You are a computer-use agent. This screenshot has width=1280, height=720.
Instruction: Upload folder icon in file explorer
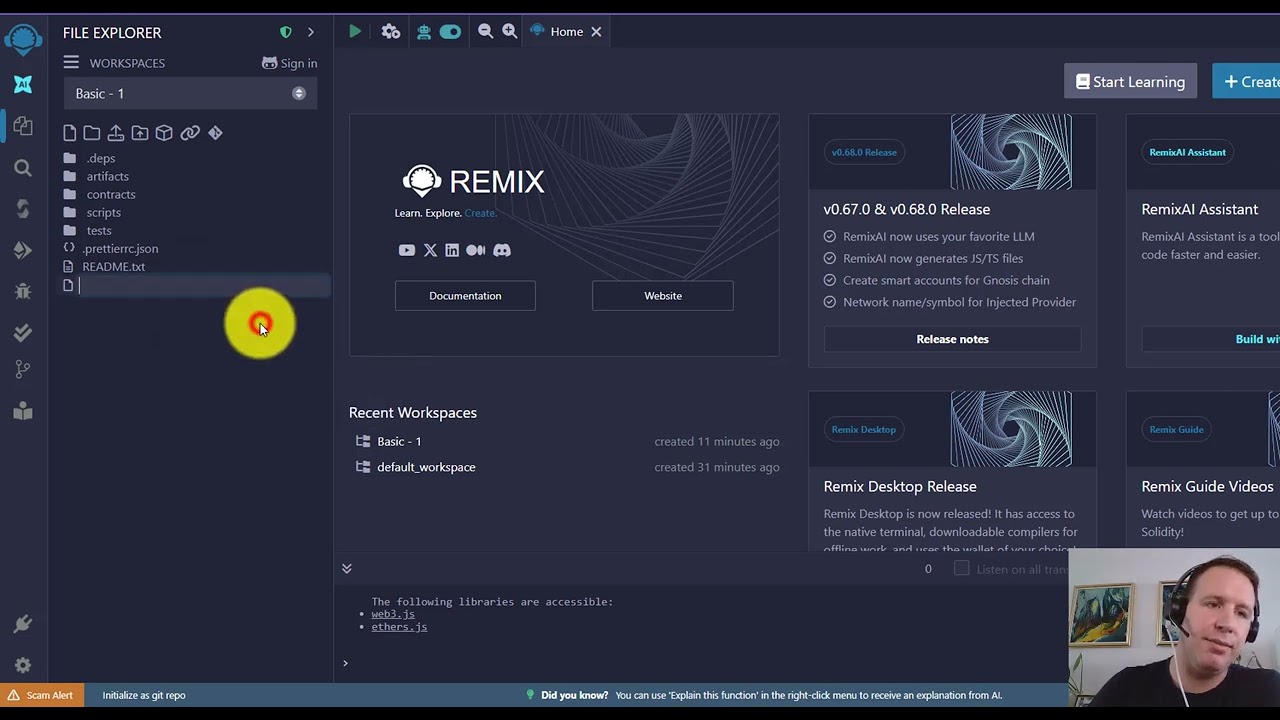click(140, 133)
